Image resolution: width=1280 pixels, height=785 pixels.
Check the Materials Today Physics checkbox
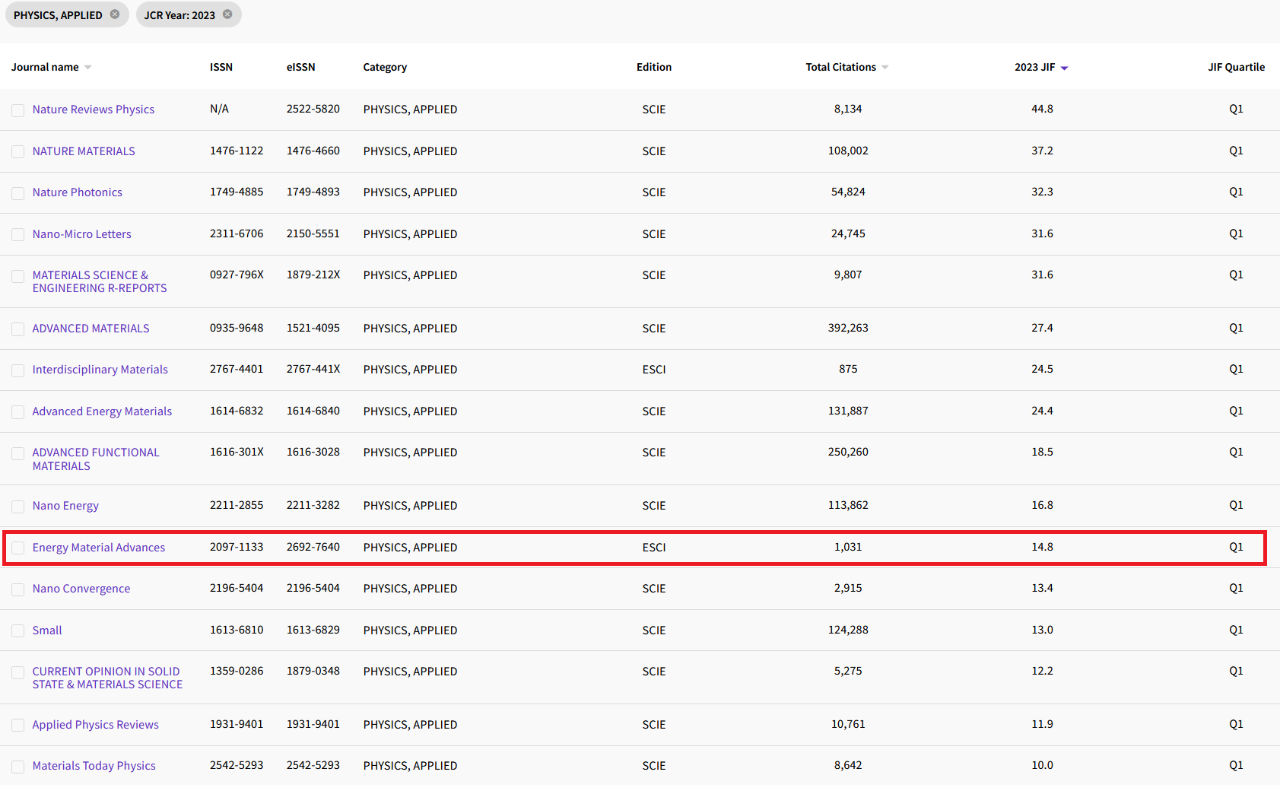pyautogui.click(x=18, y=766)
